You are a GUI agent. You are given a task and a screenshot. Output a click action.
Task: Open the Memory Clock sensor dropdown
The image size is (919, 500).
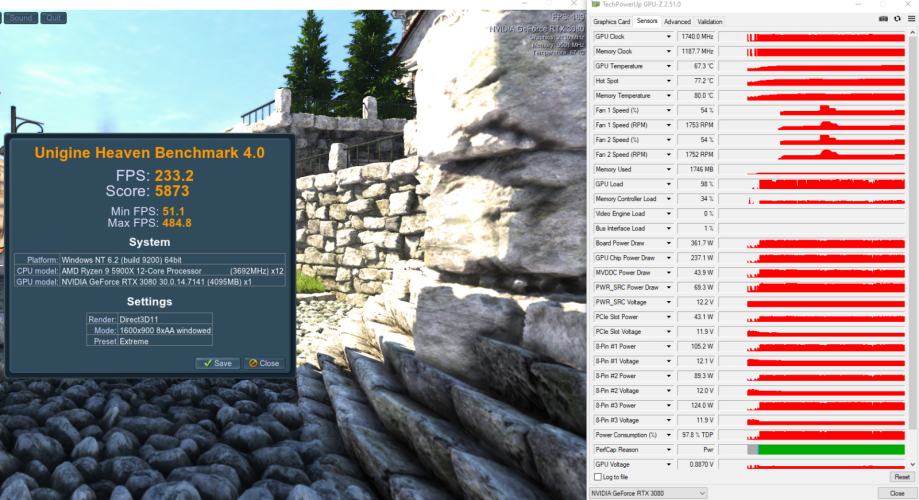pos(668,52)
